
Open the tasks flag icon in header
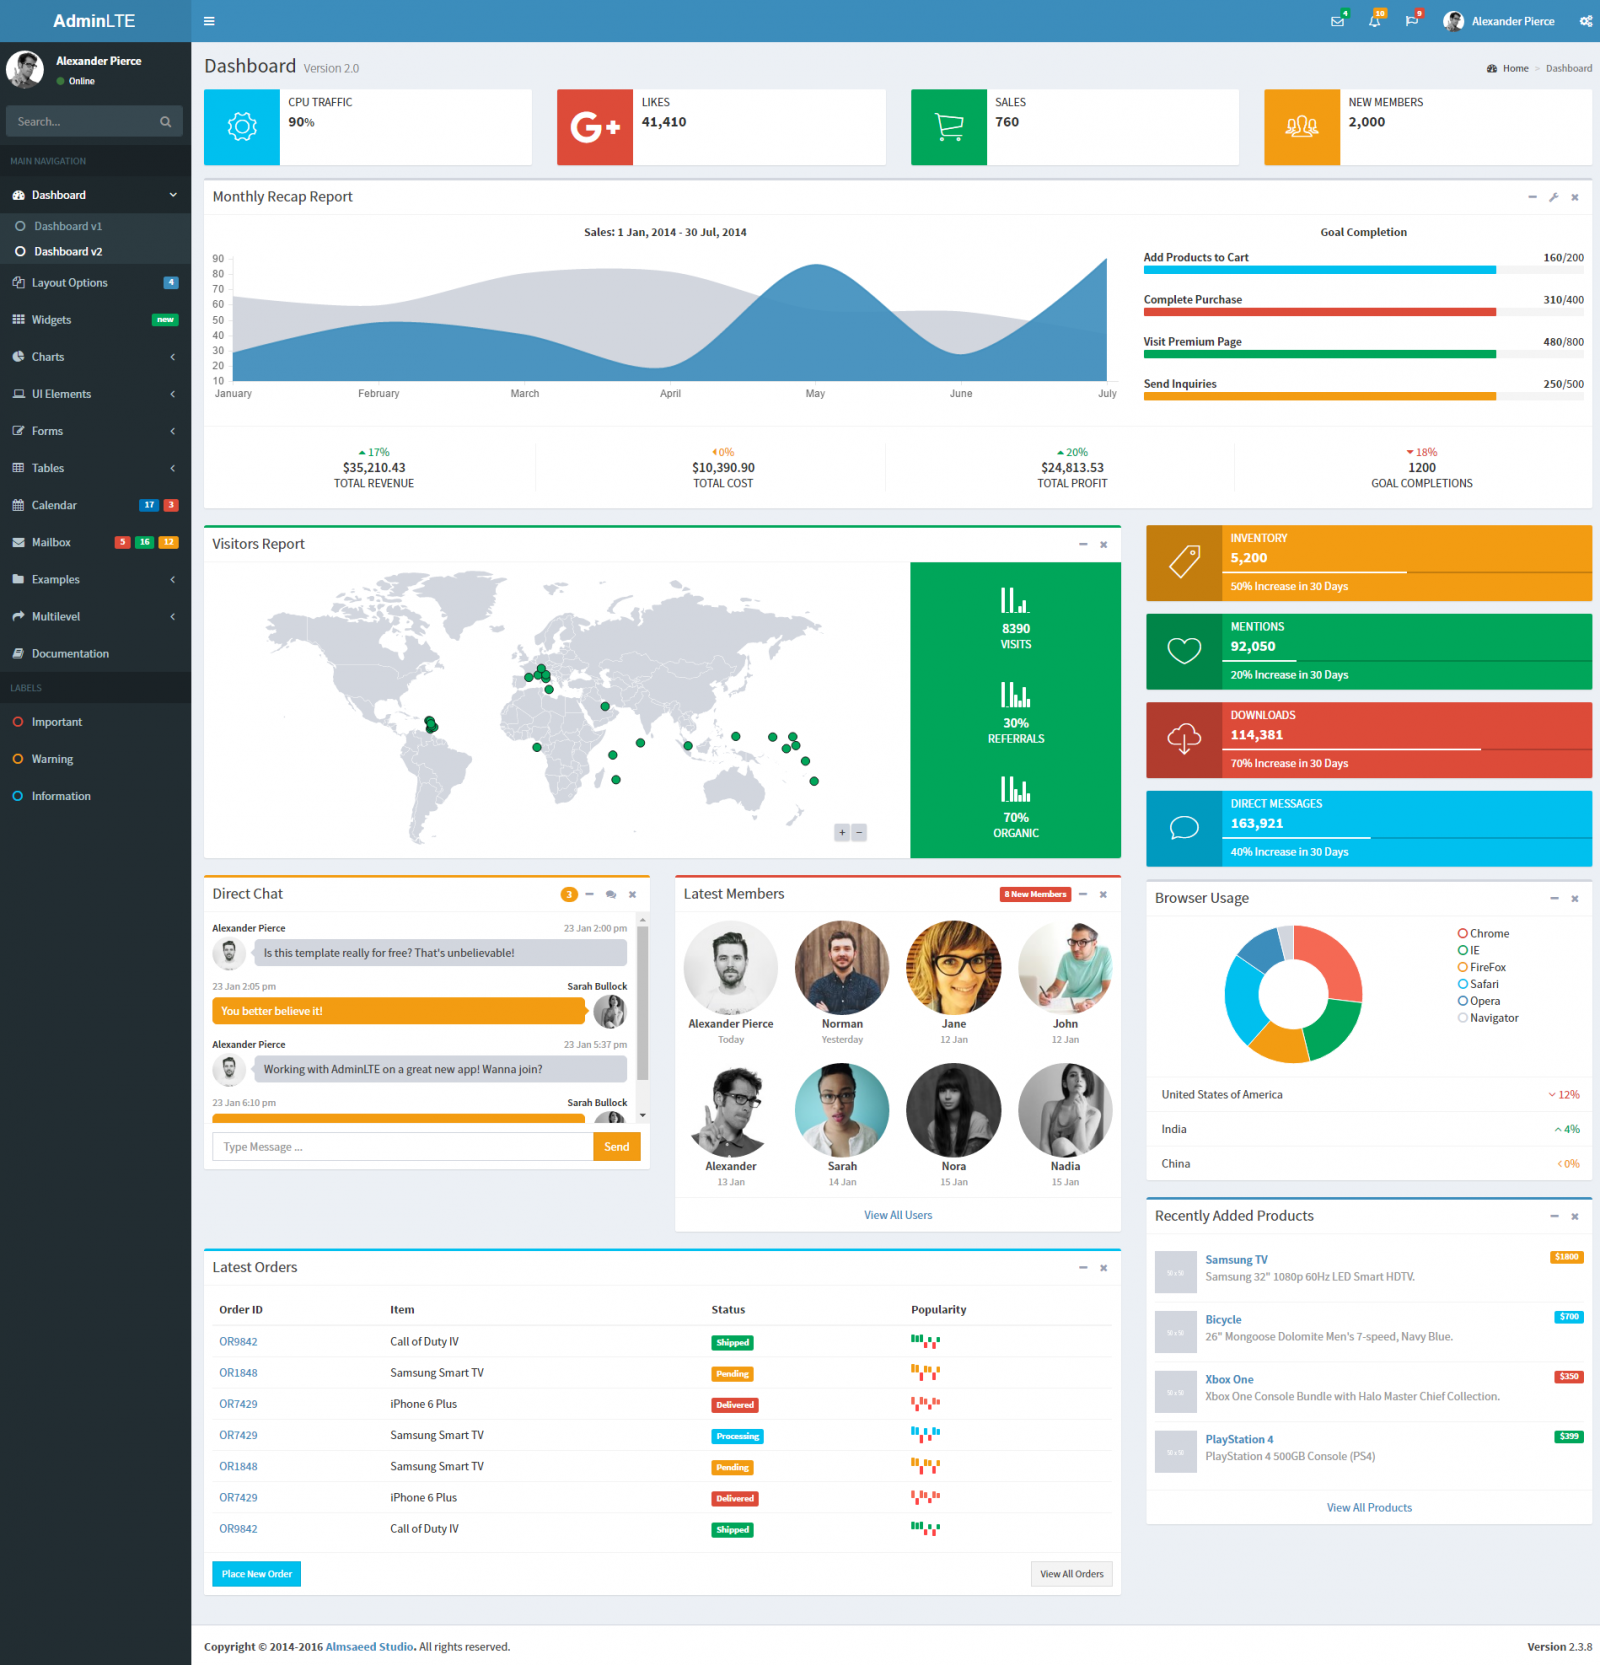(1411, 21)
